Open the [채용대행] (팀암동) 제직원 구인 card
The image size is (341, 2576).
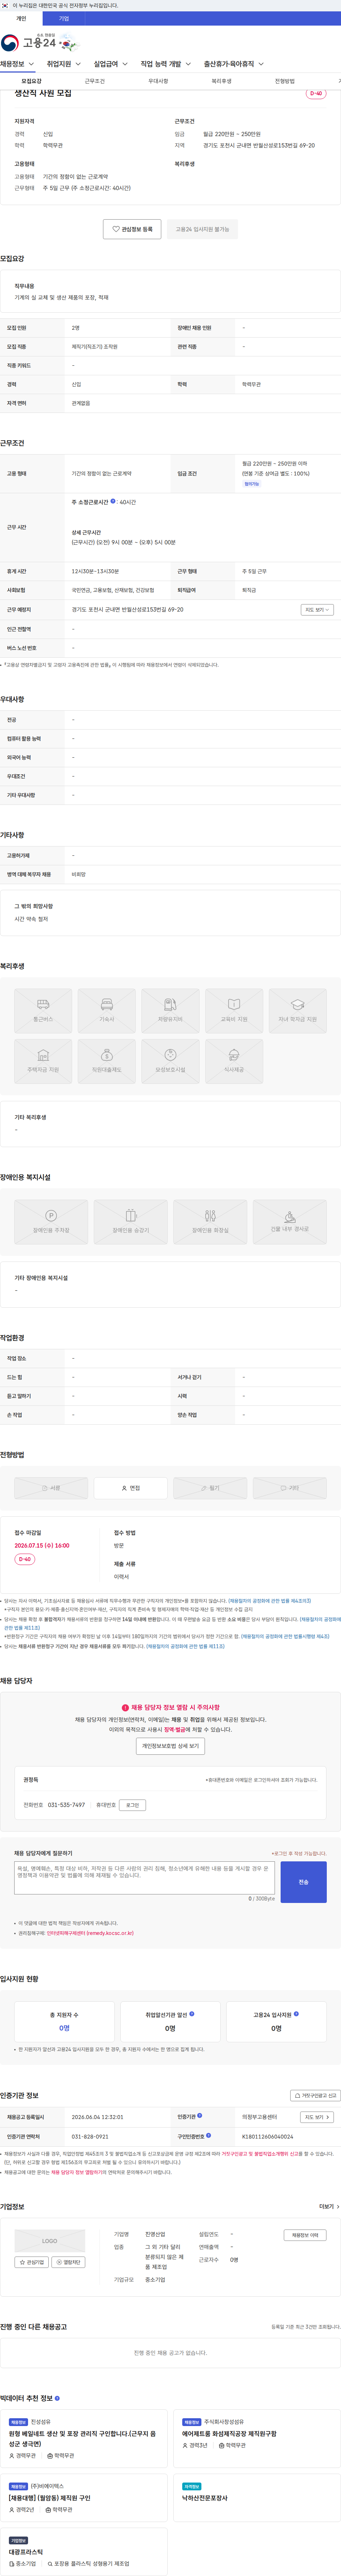coord(84,2498)
